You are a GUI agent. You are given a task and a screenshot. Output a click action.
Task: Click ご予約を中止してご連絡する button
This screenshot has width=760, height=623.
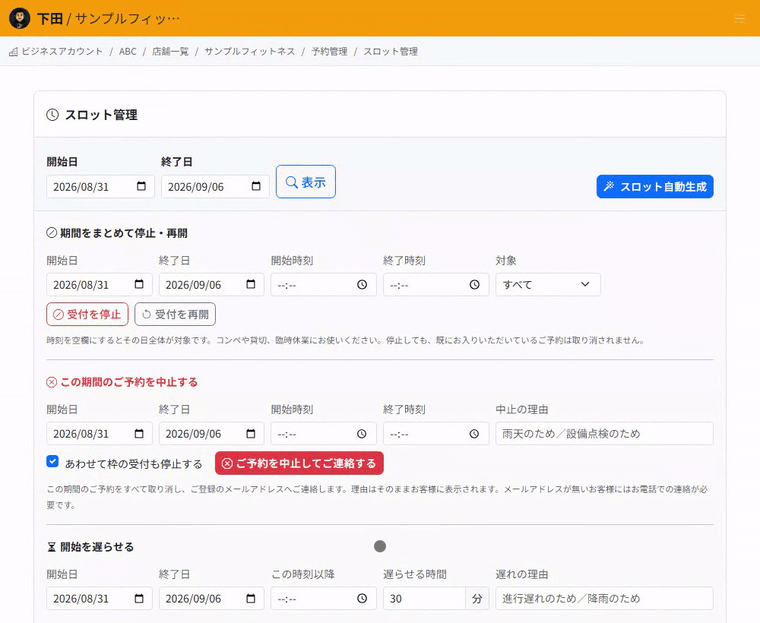coord(300,463)
